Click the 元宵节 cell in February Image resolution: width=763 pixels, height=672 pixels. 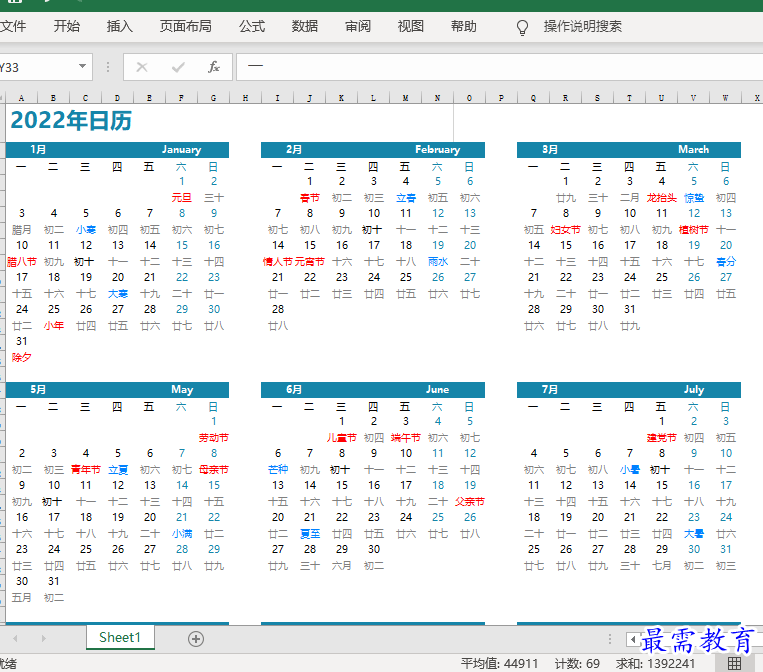[x=309, y=262]
